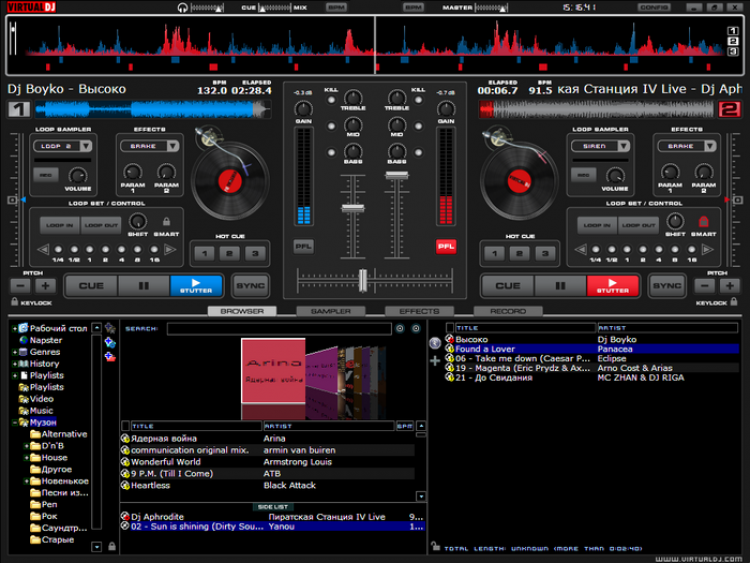Click the browser Search input field

pyautogui.click(x=278, y=328)
